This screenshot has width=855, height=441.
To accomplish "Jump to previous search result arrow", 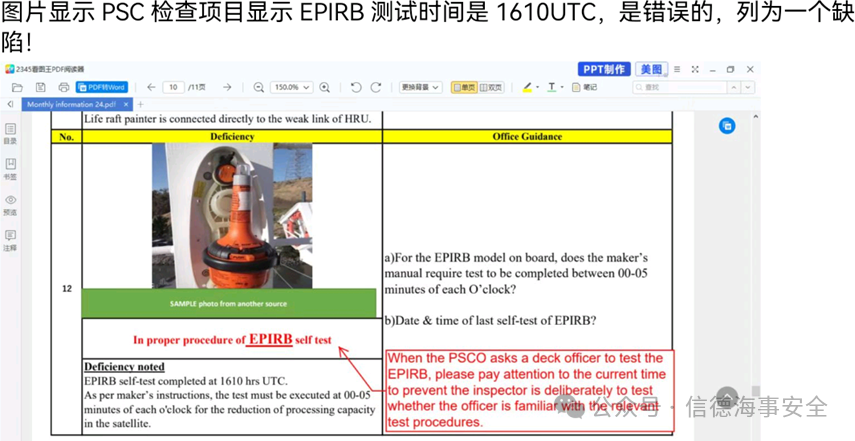I will pyautogui.click(x=734, y=87).
